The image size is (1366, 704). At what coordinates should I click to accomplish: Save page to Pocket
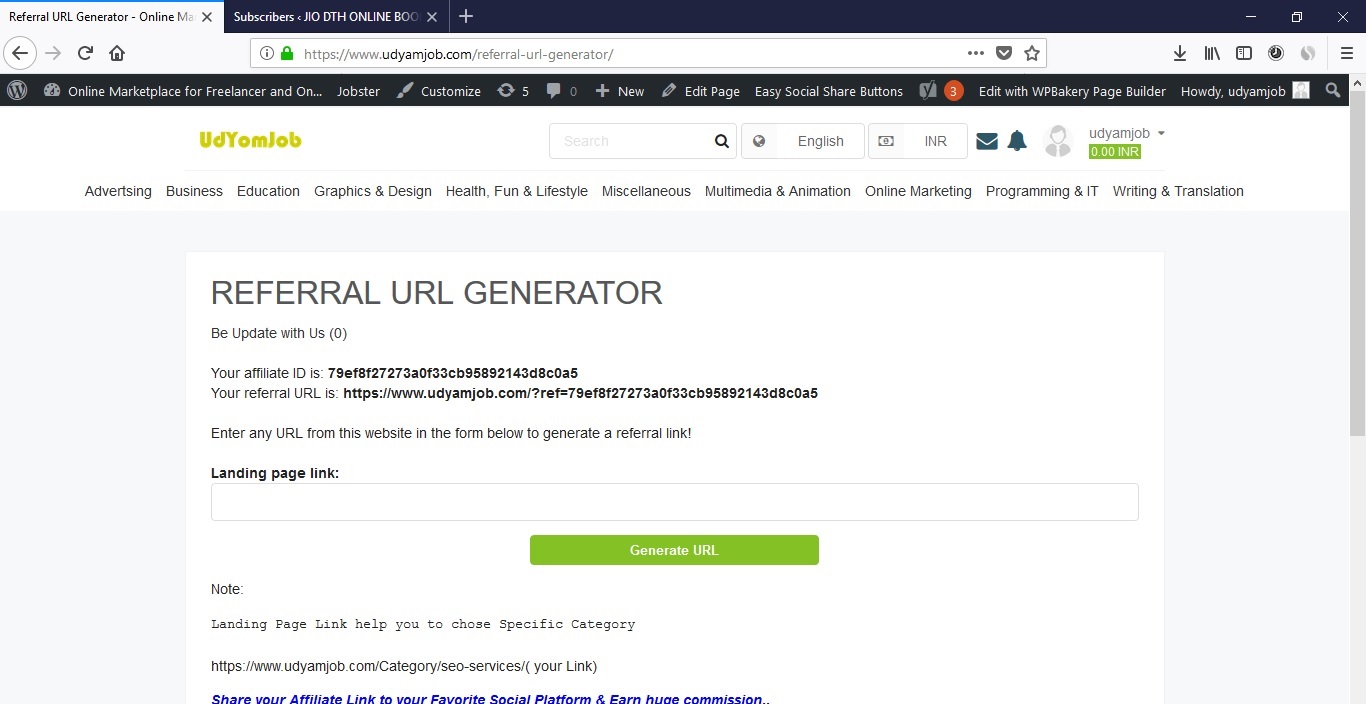coord(1004,54)
